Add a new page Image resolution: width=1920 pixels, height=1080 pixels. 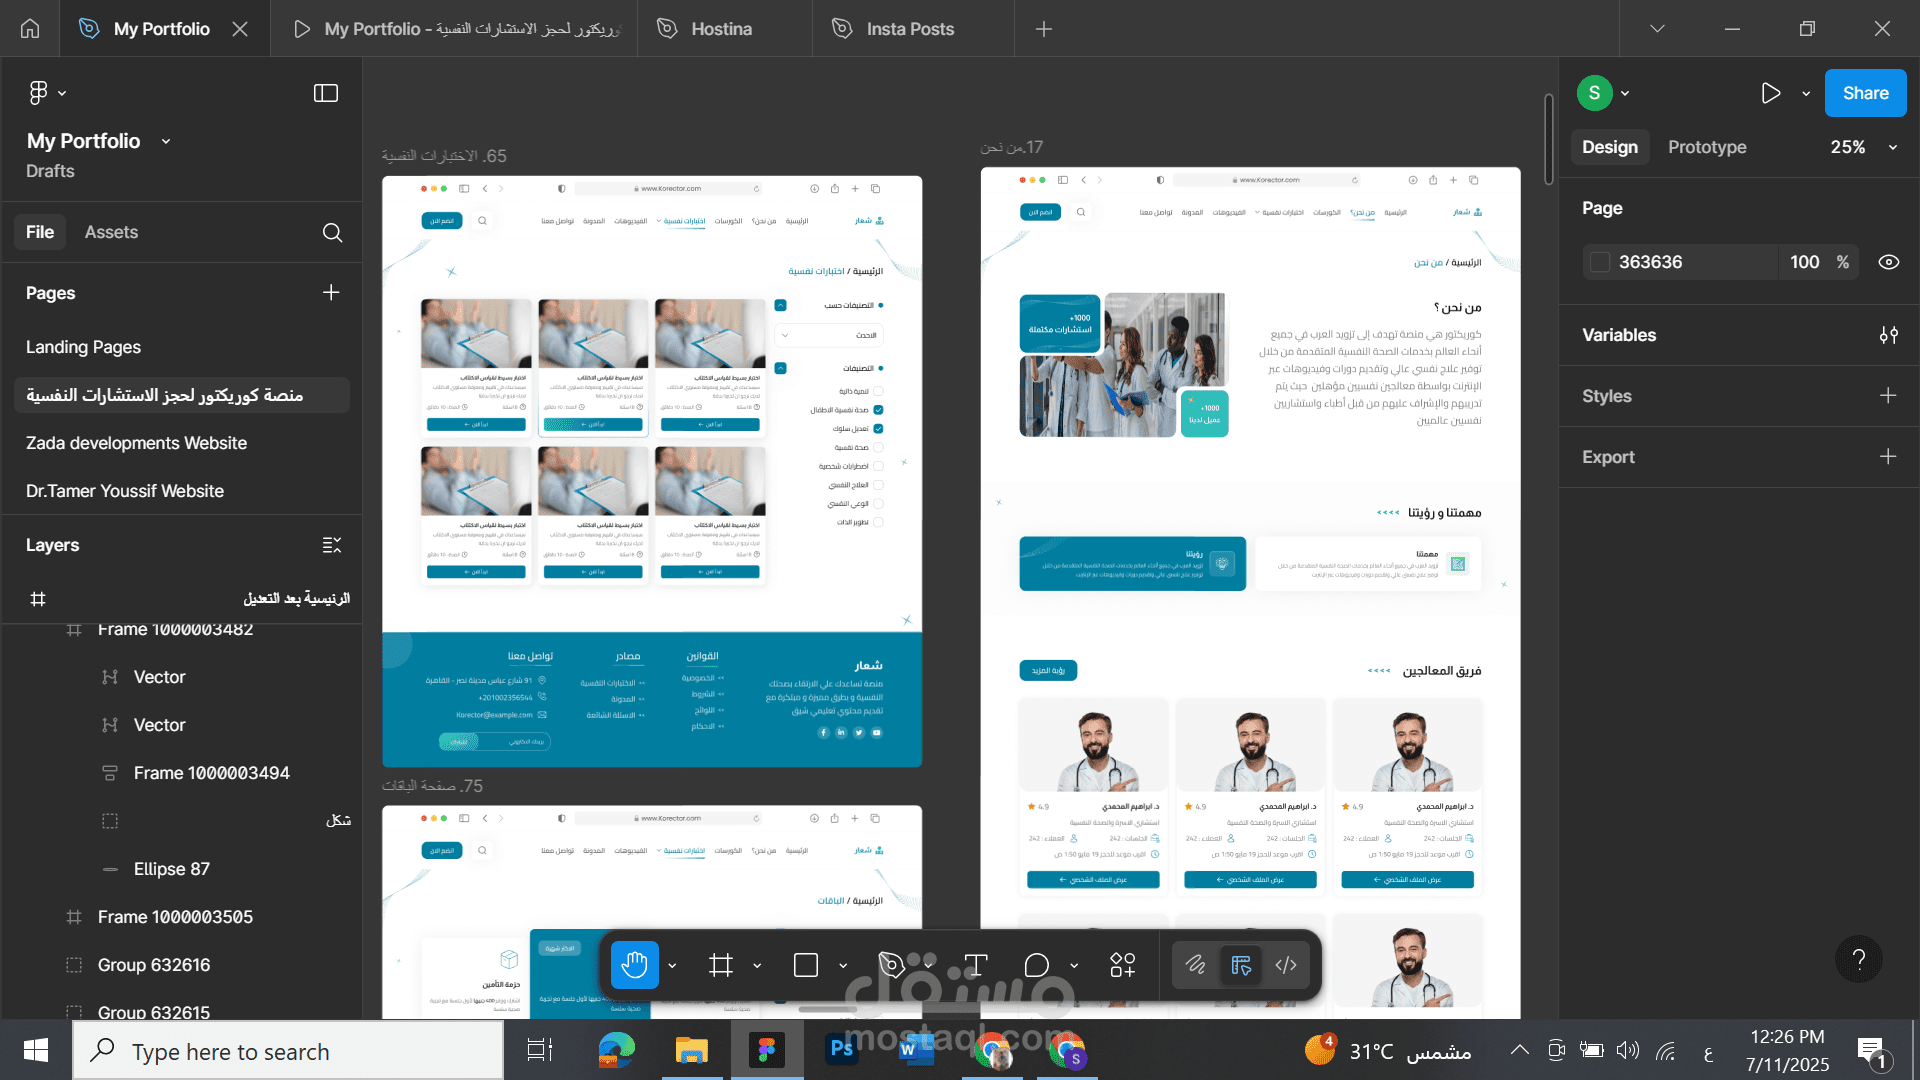pyautogui.click(x=331, y=292)
